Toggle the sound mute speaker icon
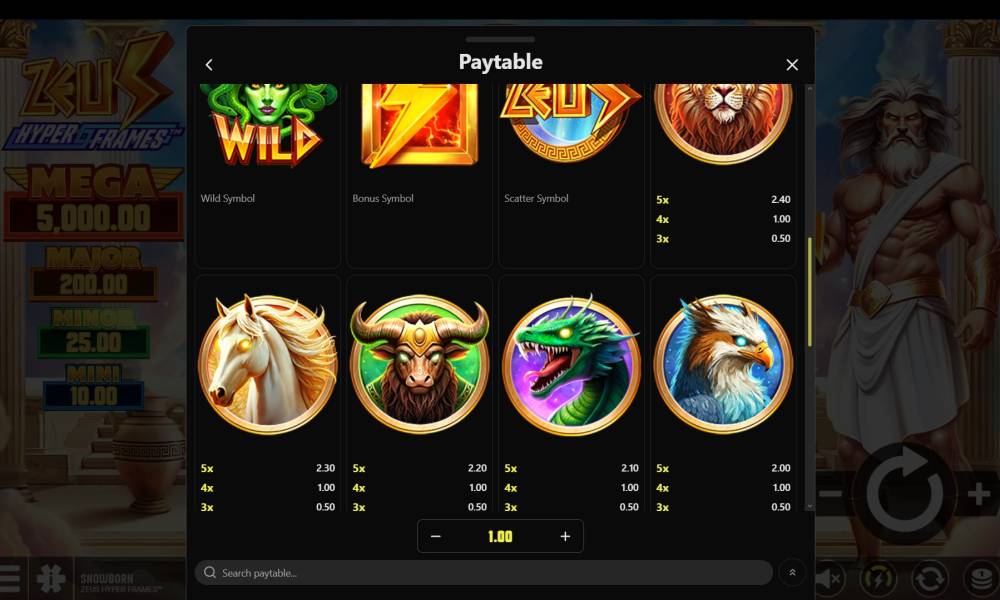This screenshot has height=600, width=1000. pyautogui.click(x=829, y=579)
